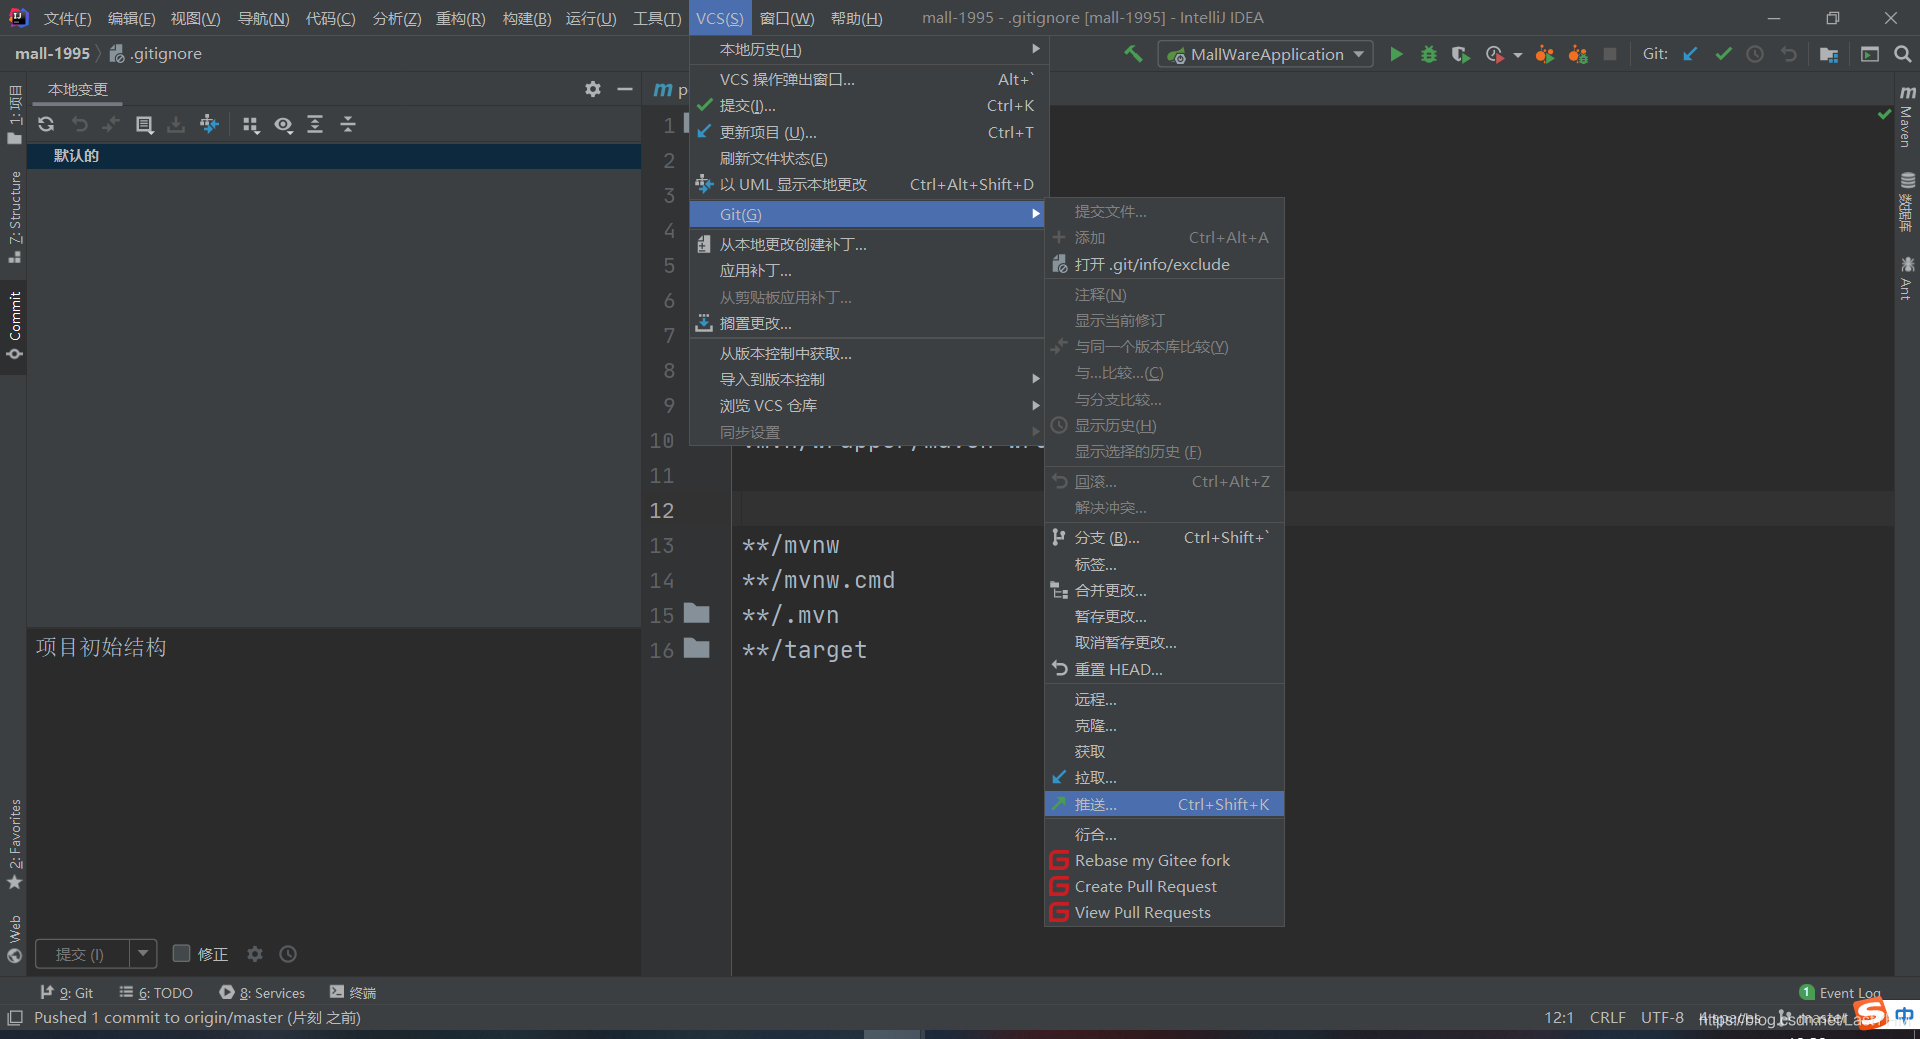Screen dimensions: 1920x1039
Task: Click the commit message field containing 项目初始结构
Action: 334,780
